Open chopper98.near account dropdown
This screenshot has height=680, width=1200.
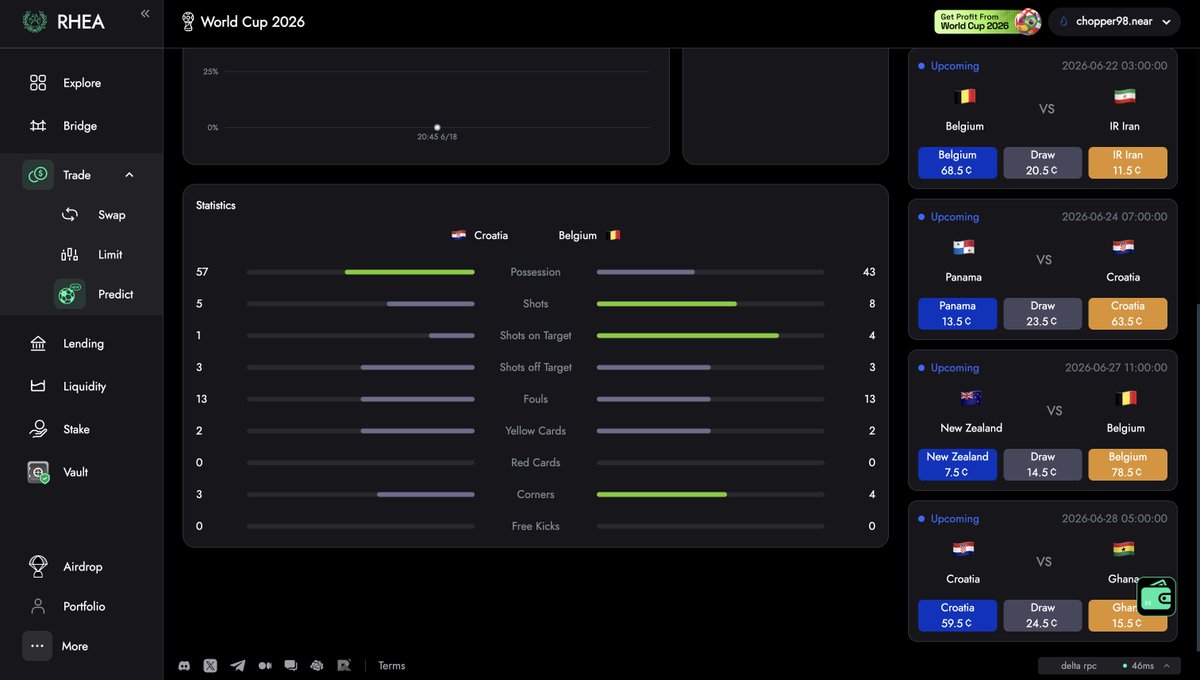[x=1114, y=22]
